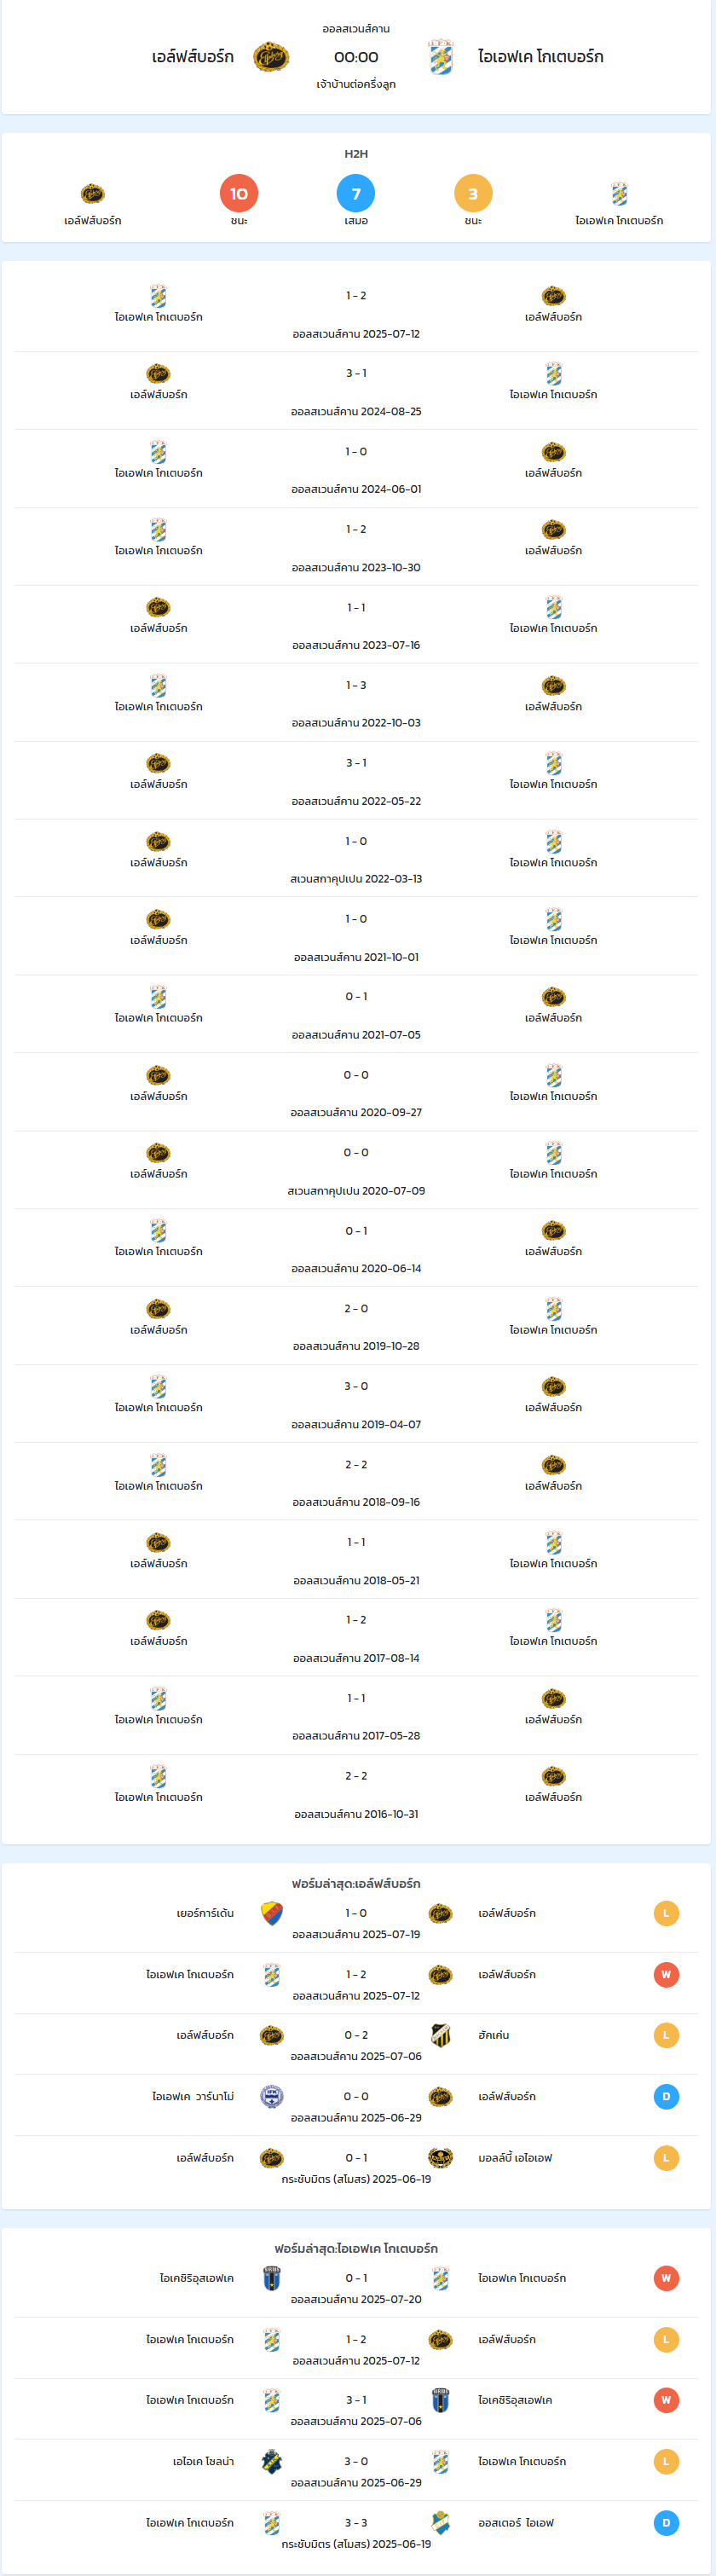Image resolution: width=716 pixels, height=2576 pixels.
Task: Click the Djurgården crest in the Elfsborg form list
Action: coord(272,1913)
